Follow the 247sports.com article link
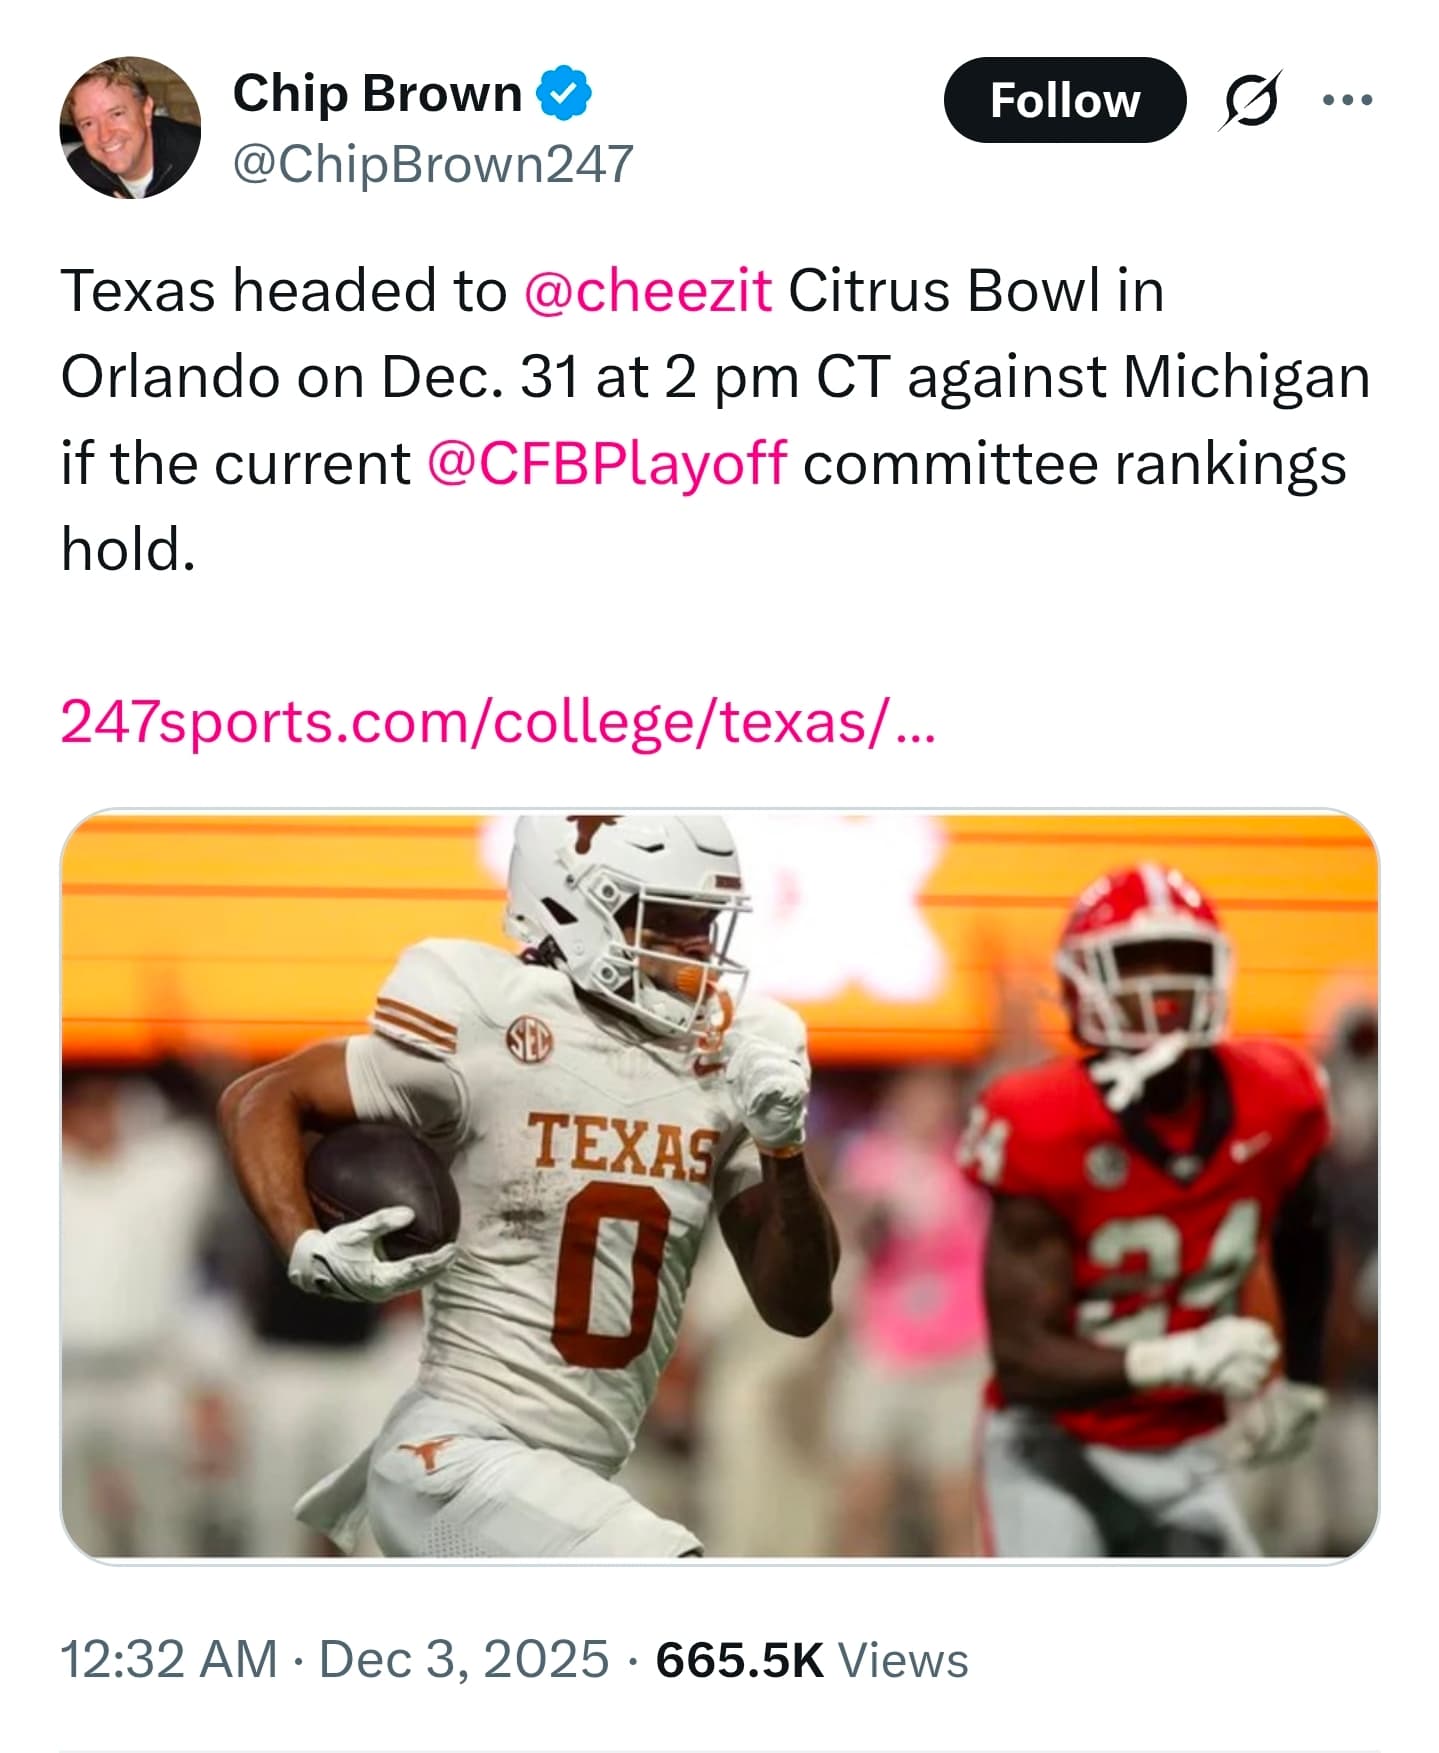The height and width of the screenshot is (1753, 1439). tap(497, 721)
